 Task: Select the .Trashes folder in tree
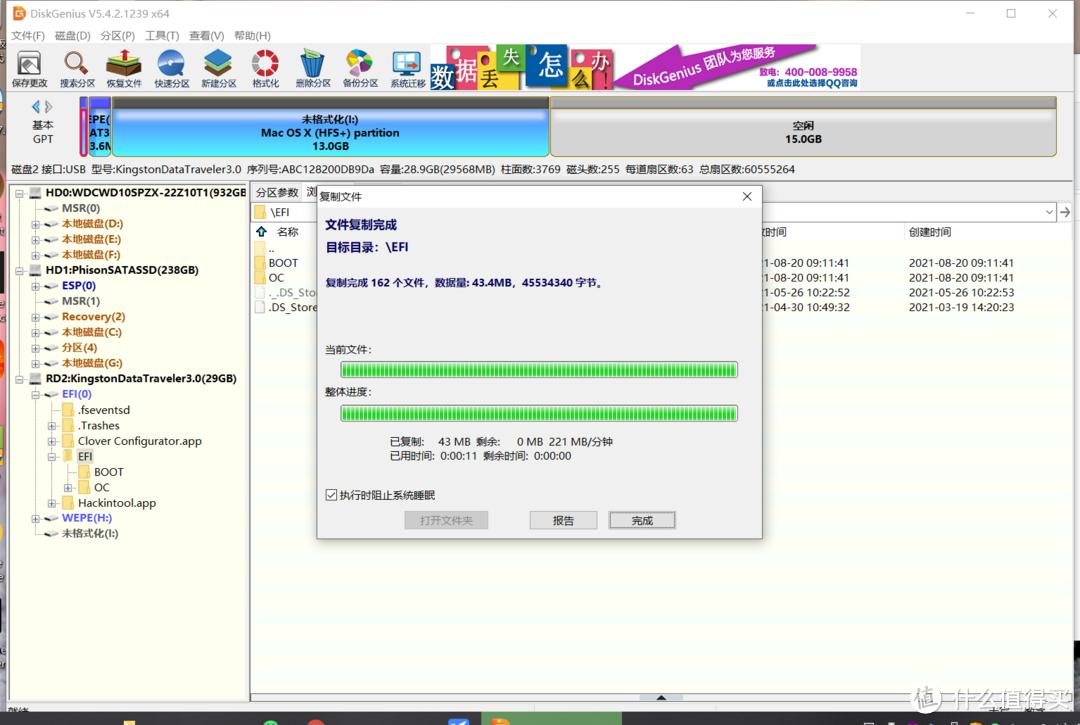click(x=98, y=425)
